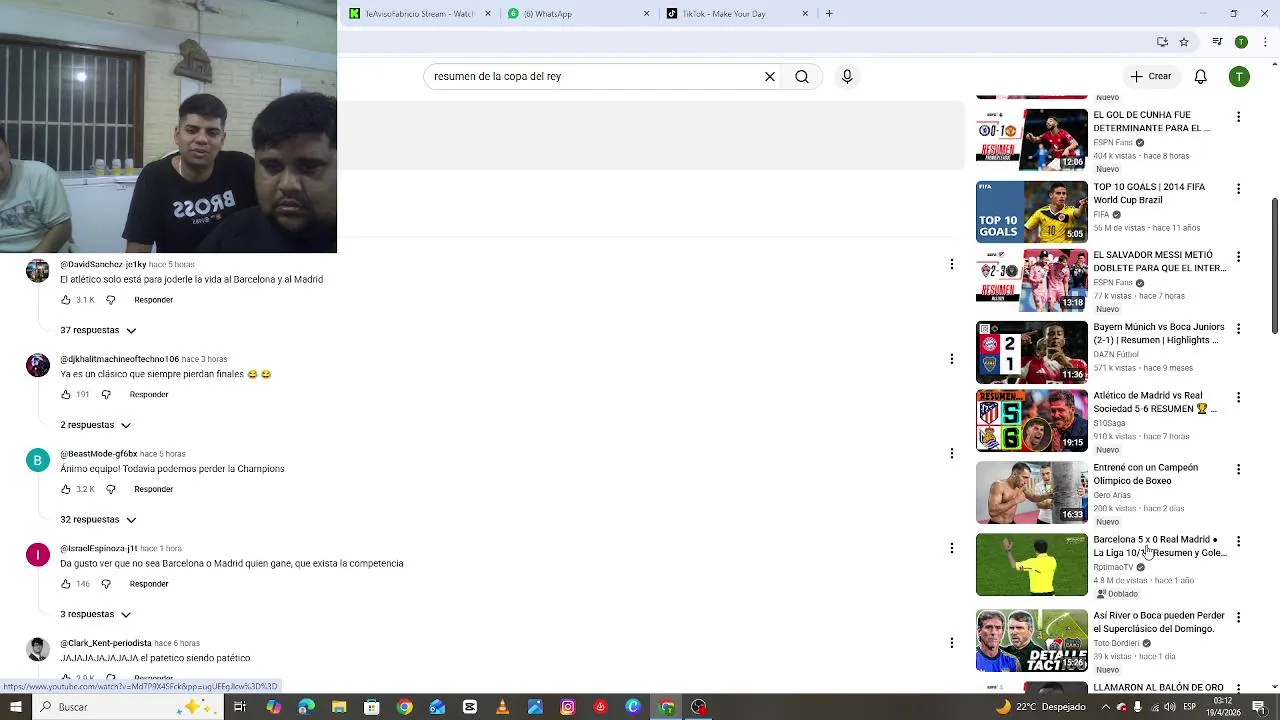Open Instagram from the taskbar

(568, 707)
